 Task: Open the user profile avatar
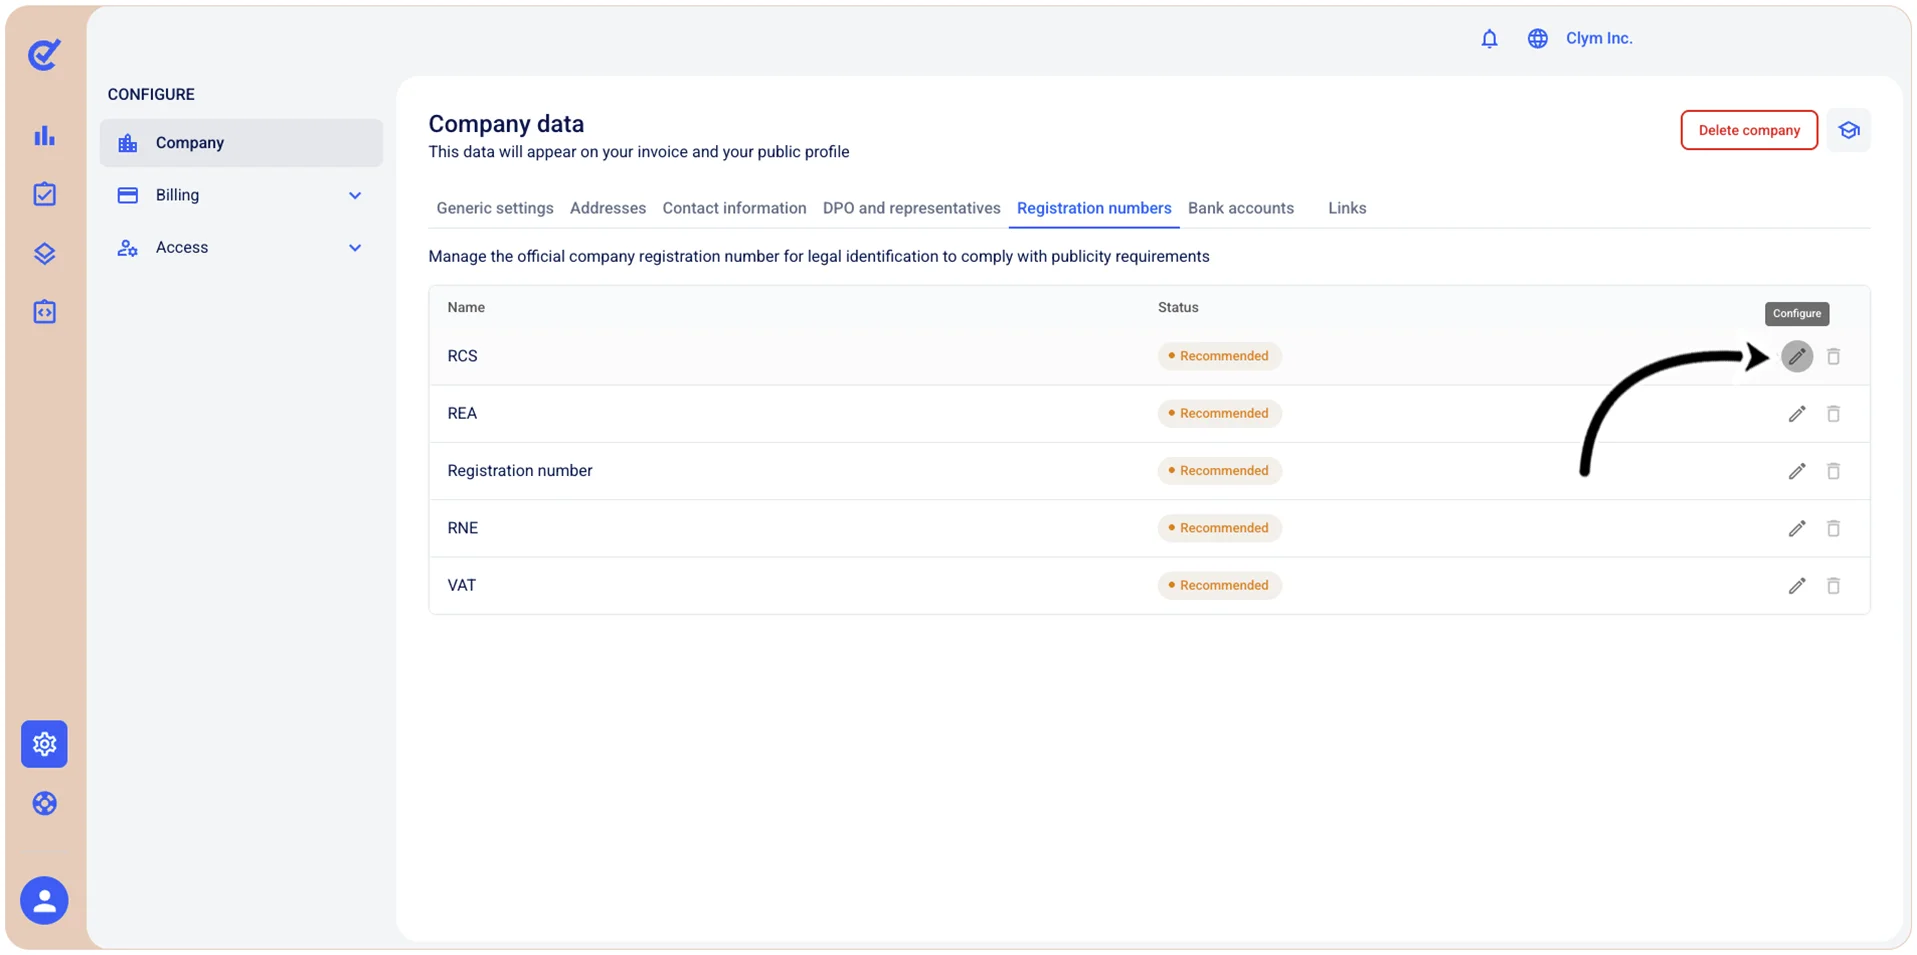[44, 901]
